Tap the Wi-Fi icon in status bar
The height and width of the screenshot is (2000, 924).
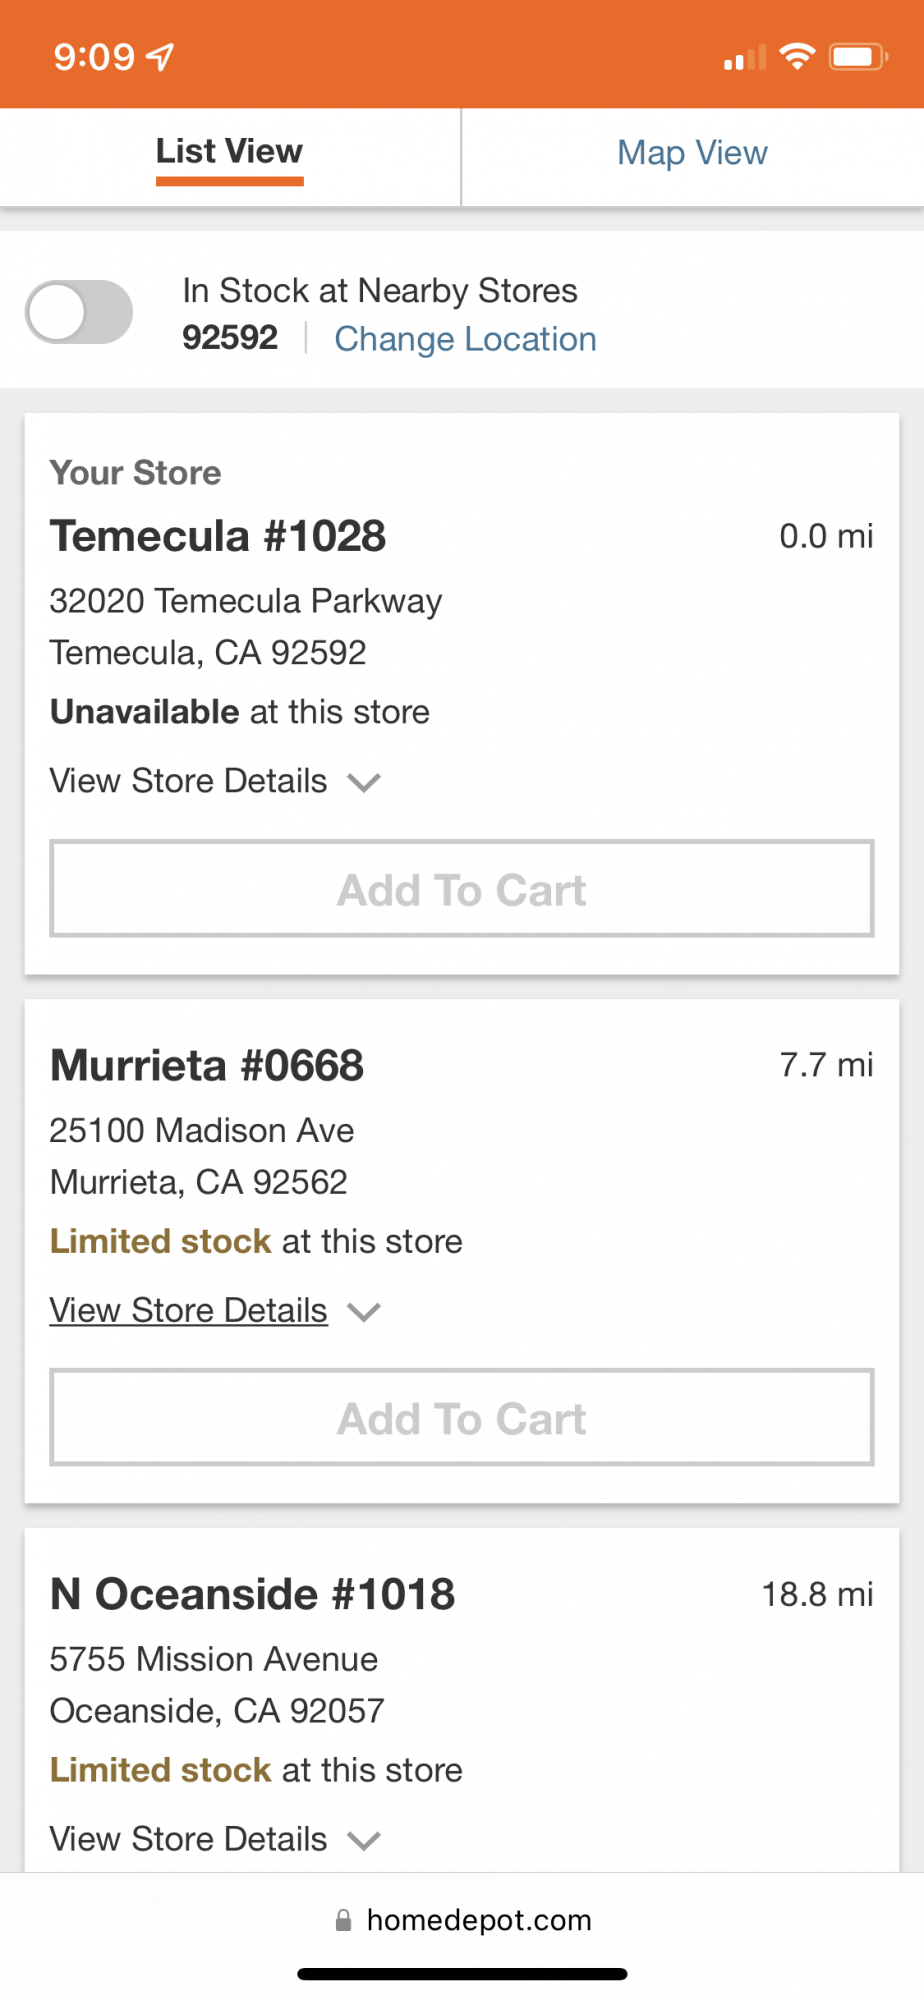click(x=797, y=56)
